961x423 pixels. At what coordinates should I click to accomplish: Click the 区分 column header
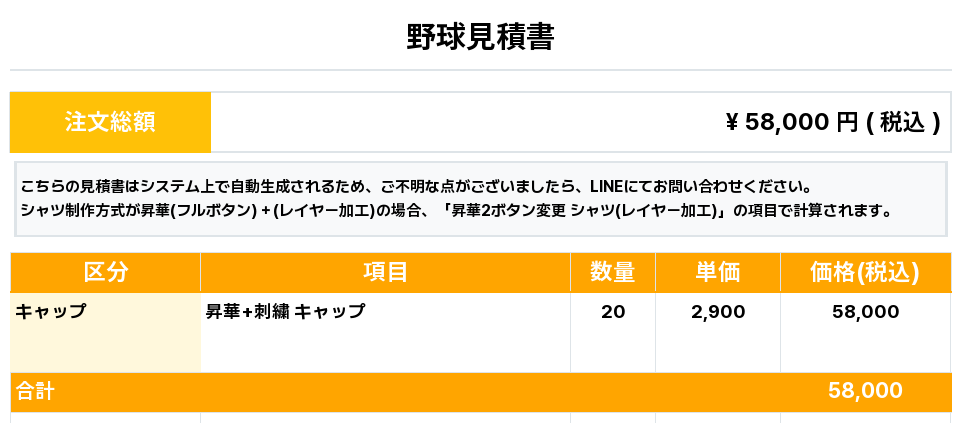point(105,272)
